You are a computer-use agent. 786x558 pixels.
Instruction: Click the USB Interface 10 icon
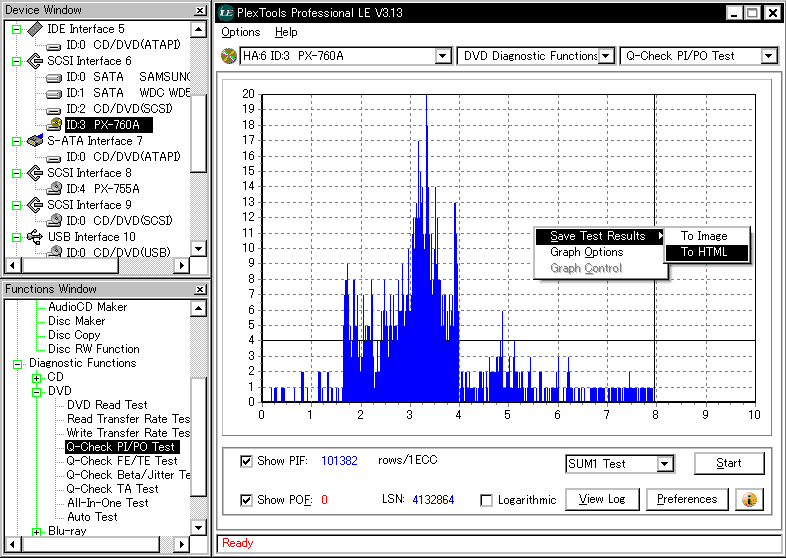point(35,237)
